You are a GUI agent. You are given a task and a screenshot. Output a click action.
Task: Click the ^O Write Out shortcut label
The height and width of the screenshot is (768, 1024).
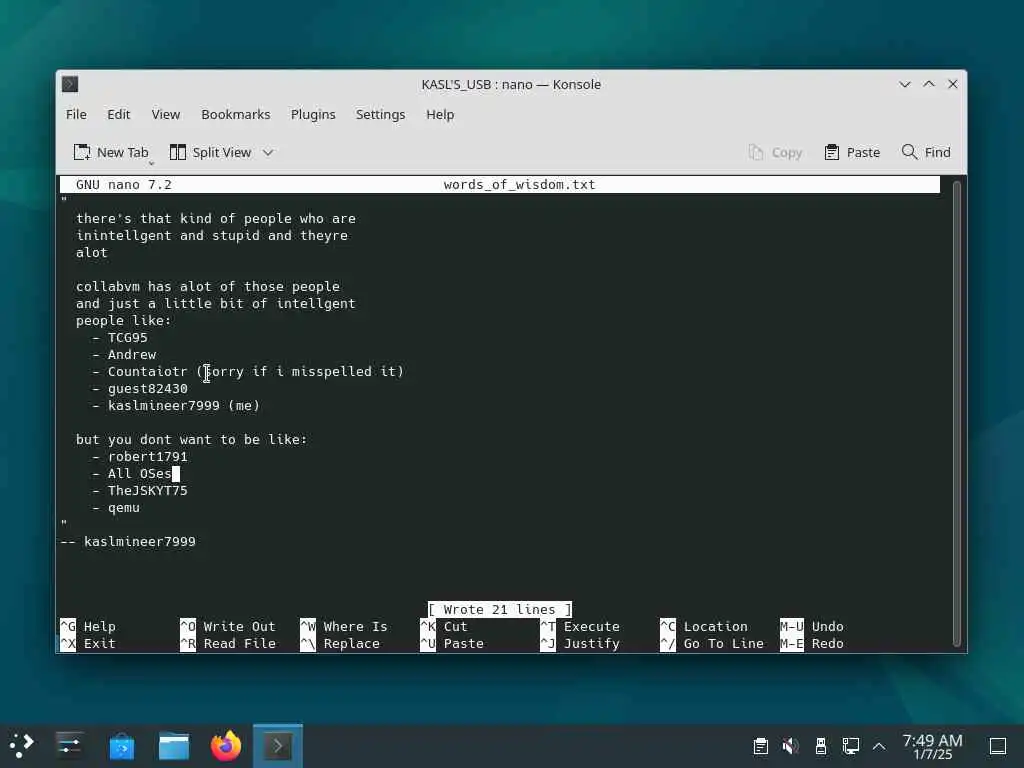(x=228, y=626)
